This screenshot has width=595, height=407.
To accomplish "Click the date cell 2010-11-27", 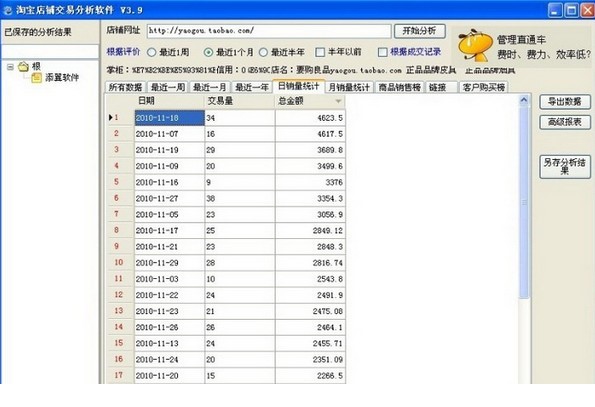I will coord(170,198).
